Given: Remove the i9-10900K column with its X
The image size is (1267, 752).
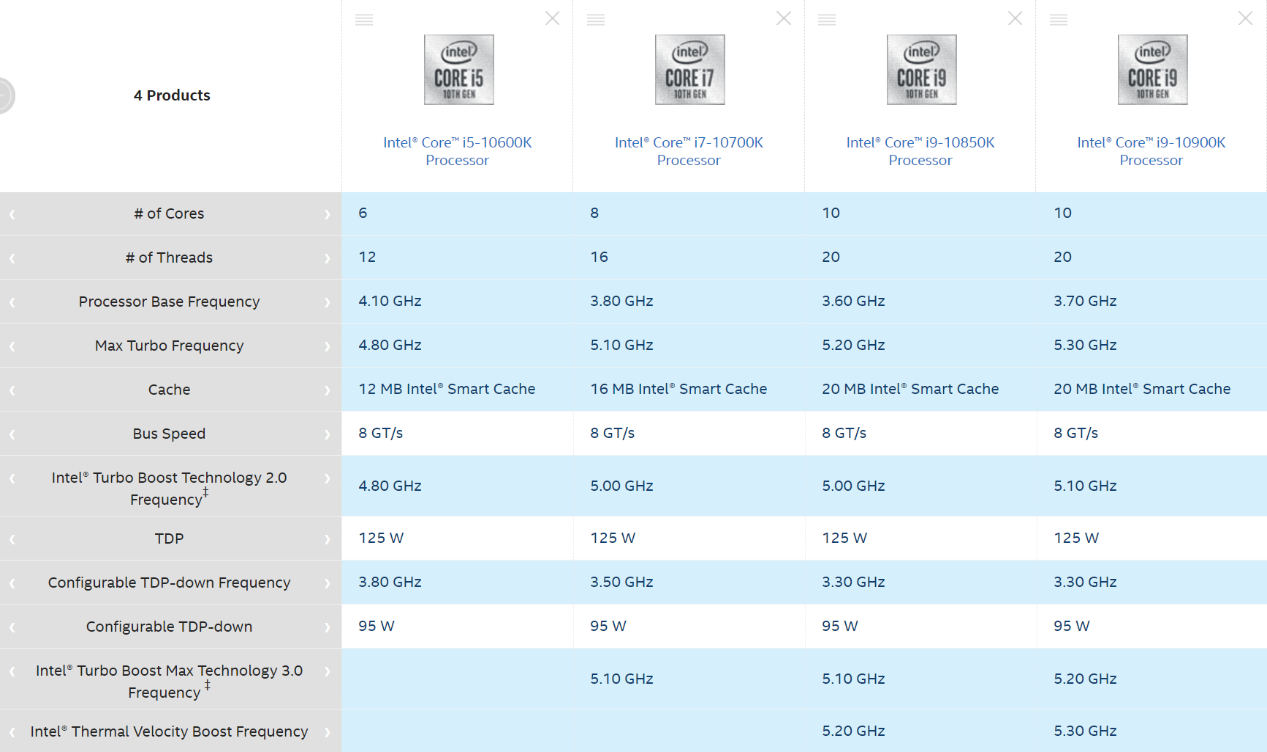Looking at the screenshot, I should point(1246,18).
